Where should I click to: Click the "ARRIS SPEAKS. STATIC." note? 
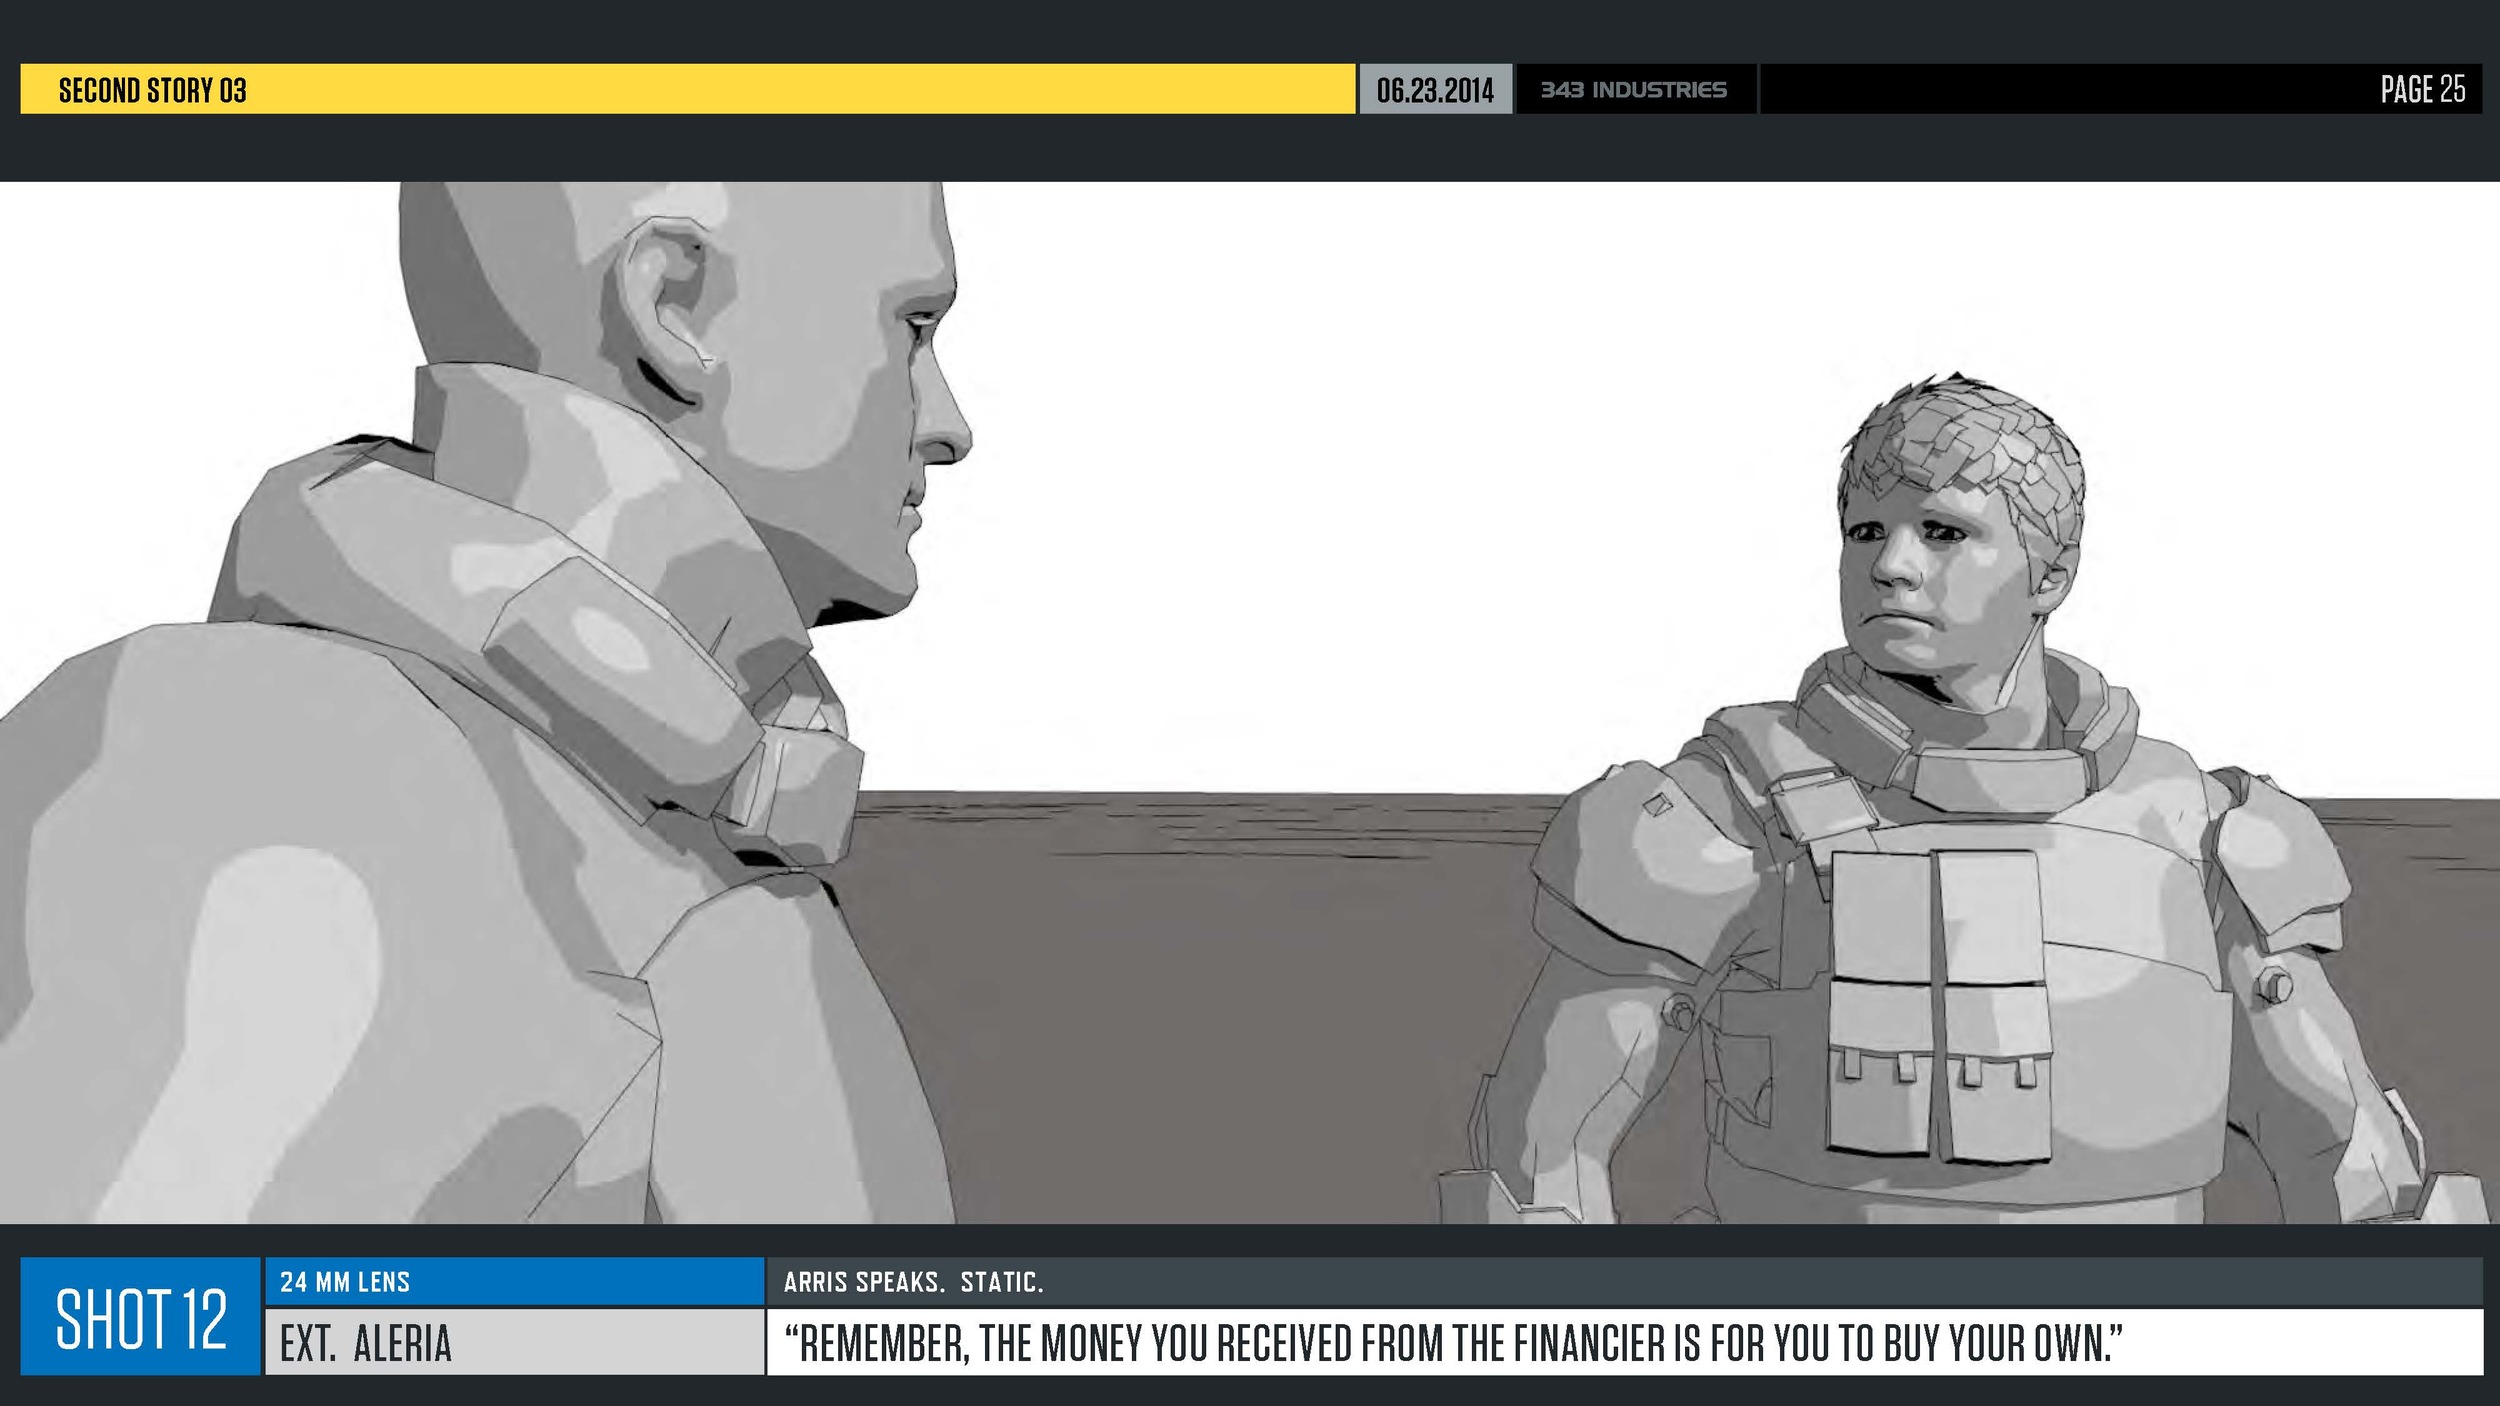(x=913, y=1282)
